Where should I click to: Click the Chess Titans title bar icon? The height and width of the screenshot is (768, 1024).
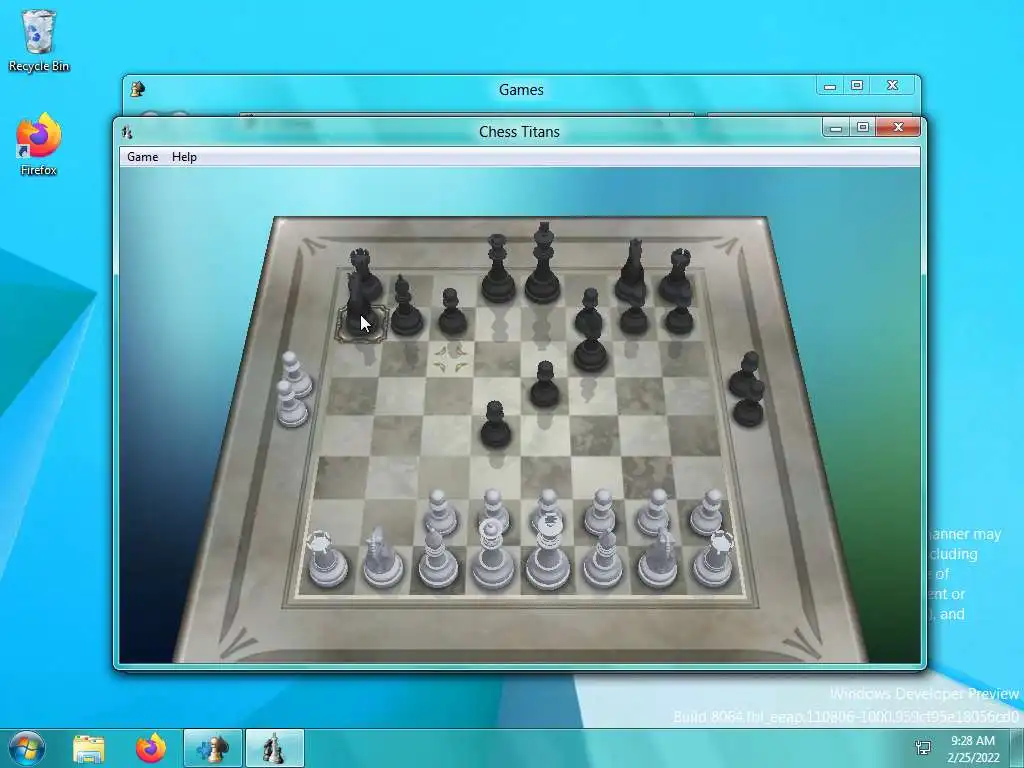click(x=127, y=132)
